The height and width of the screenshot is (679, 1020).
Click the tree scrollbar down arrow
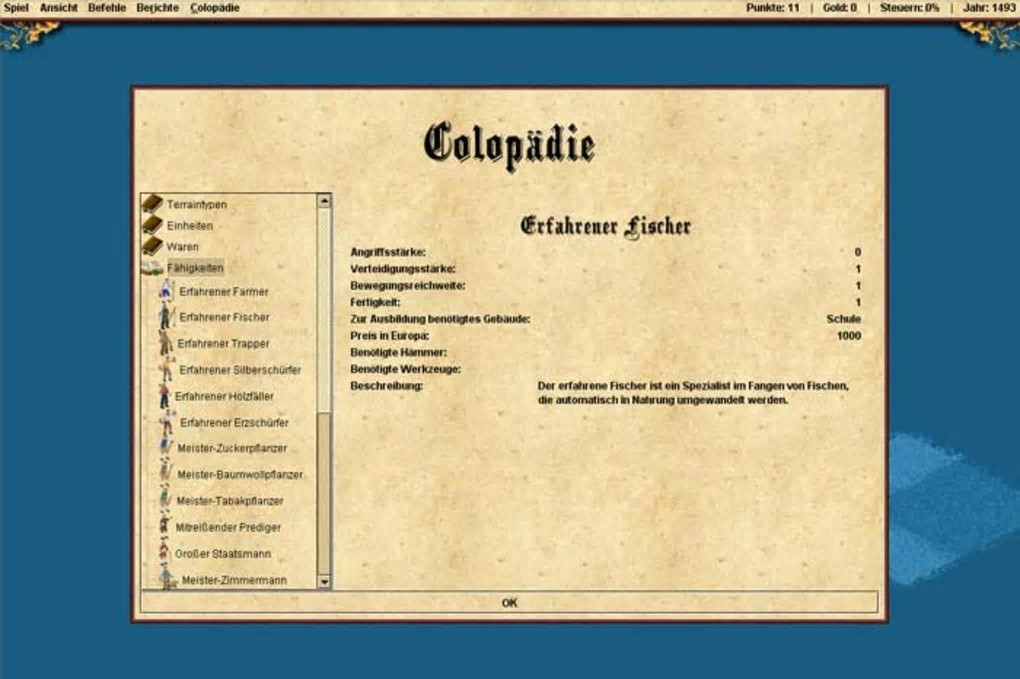(x=324, y=582)
